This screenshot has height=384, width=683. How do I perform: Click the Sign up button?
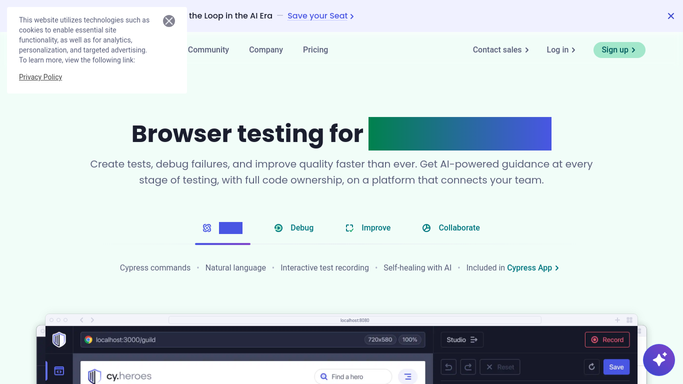(619, 50)
